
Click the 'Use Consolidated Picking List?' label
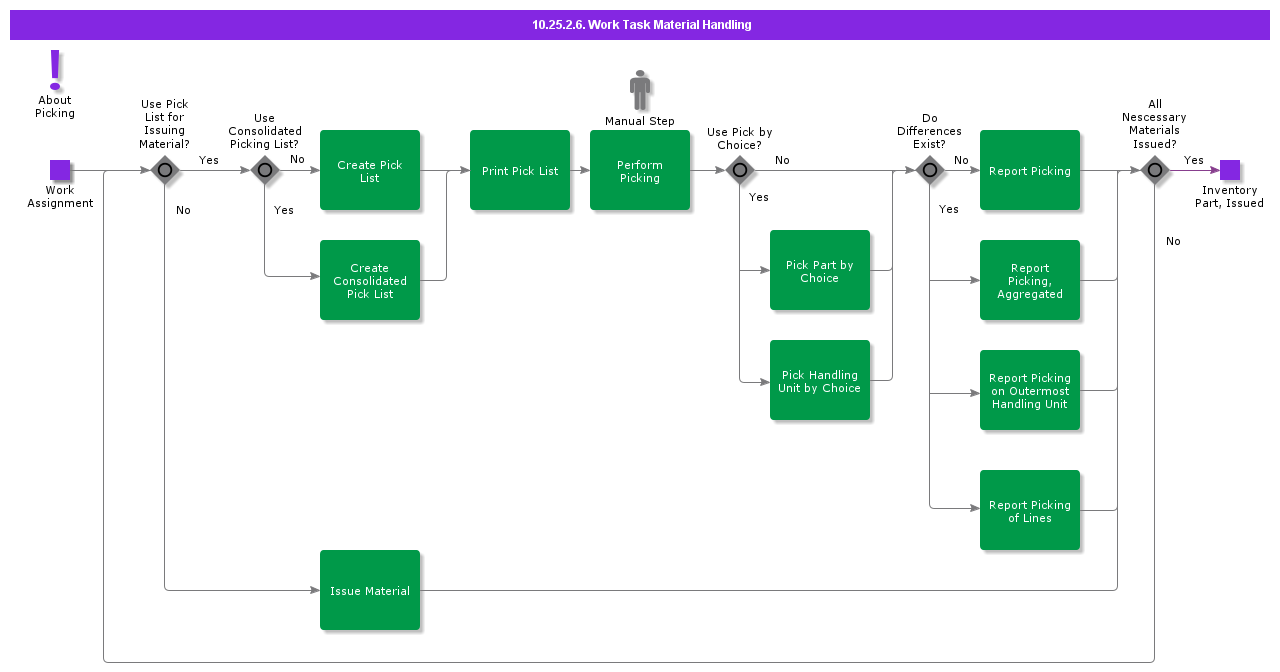click(265, 131)
